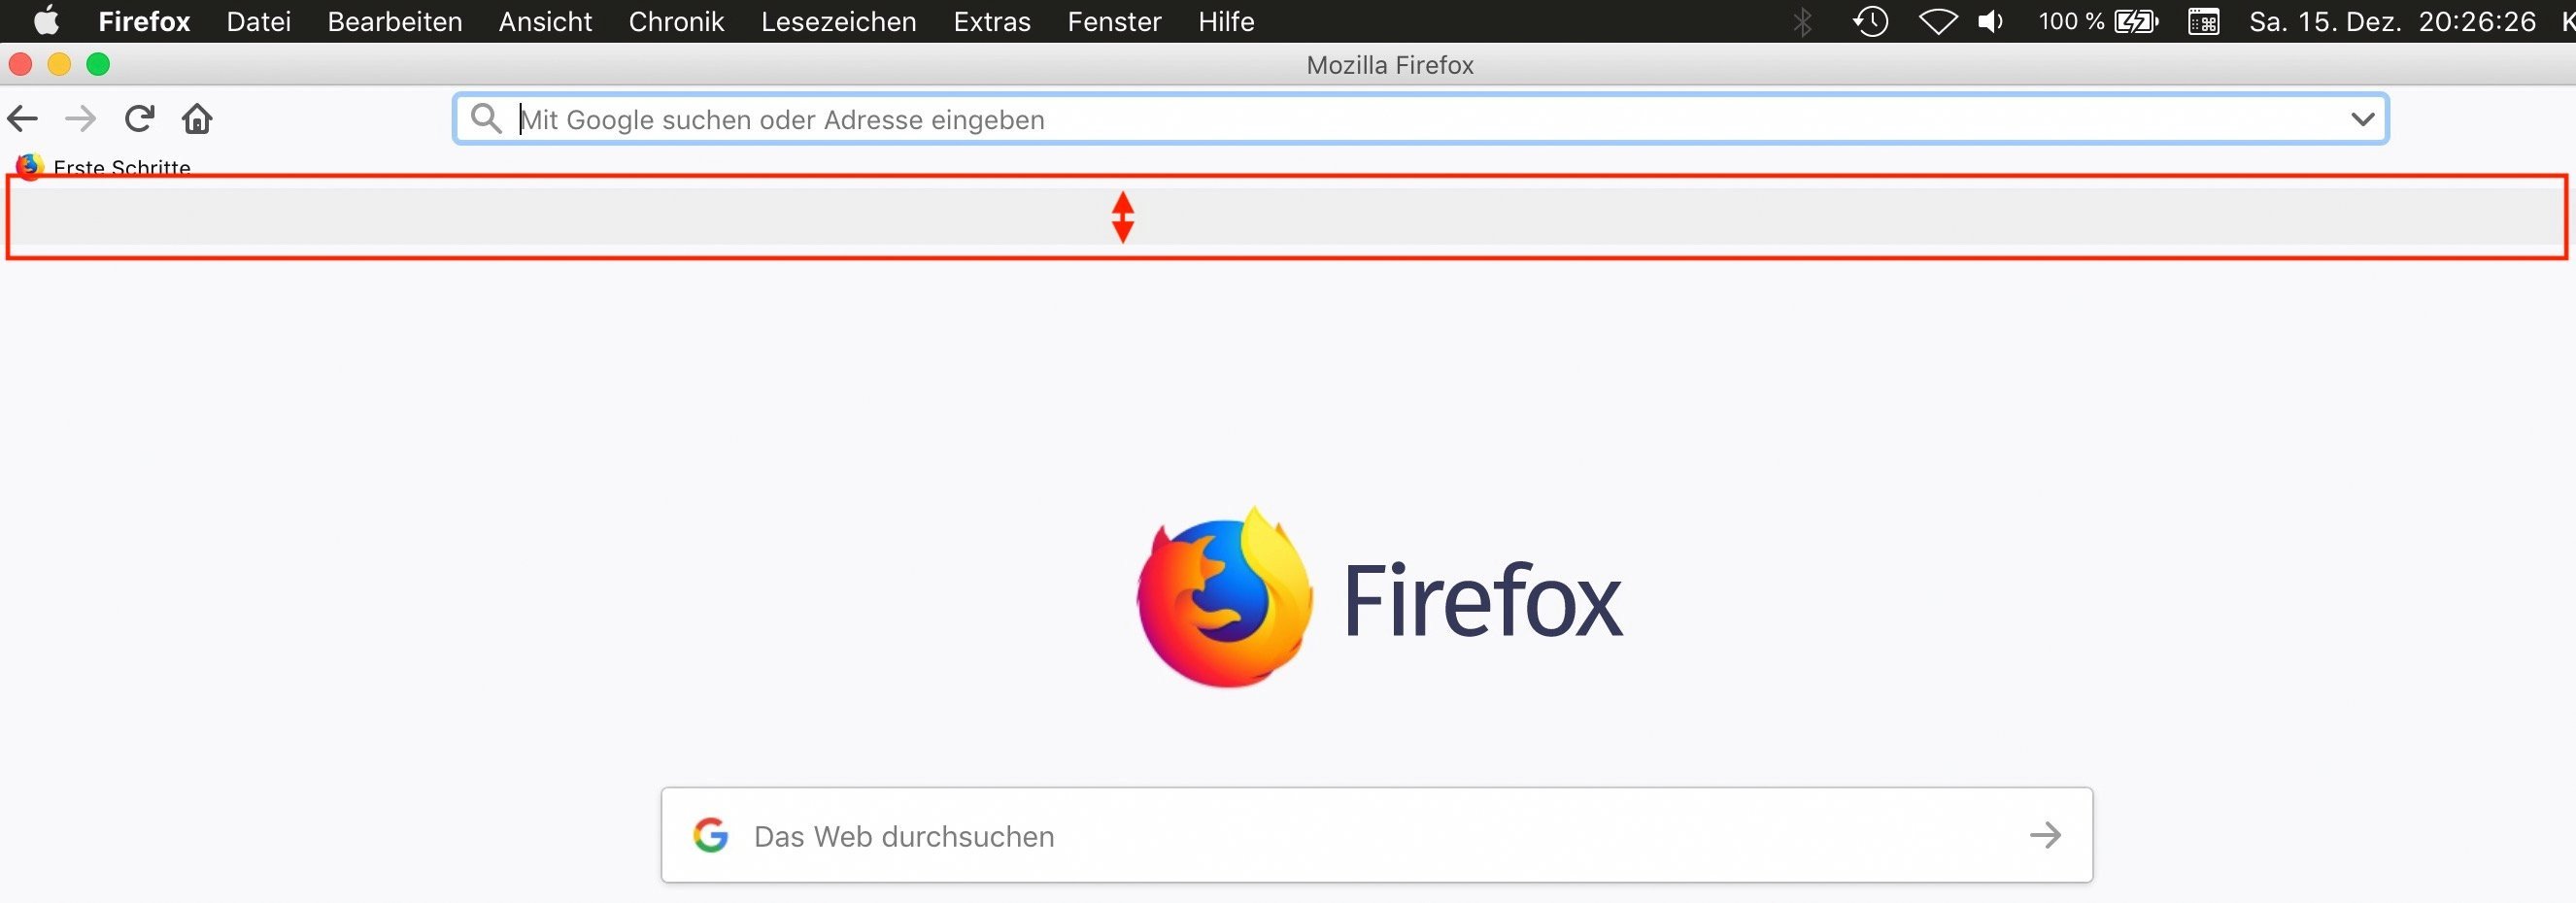Click in the Das Web durchsuchen search box
Viewport: 2576px width, 903px height.
pyautogui.click(x=1376, y=835)
